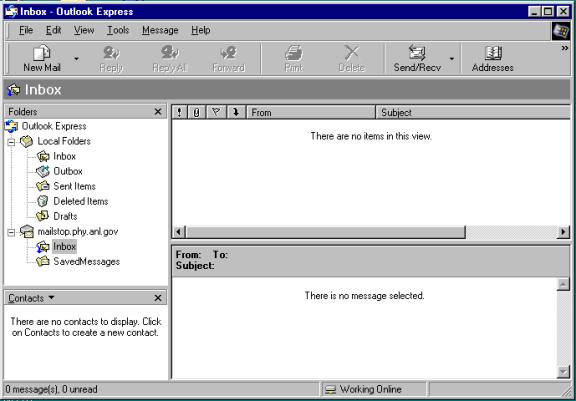The width and height of the screenshot is (576, 401).
Task: Open the Drafts folder
Action: coord(65,217)
